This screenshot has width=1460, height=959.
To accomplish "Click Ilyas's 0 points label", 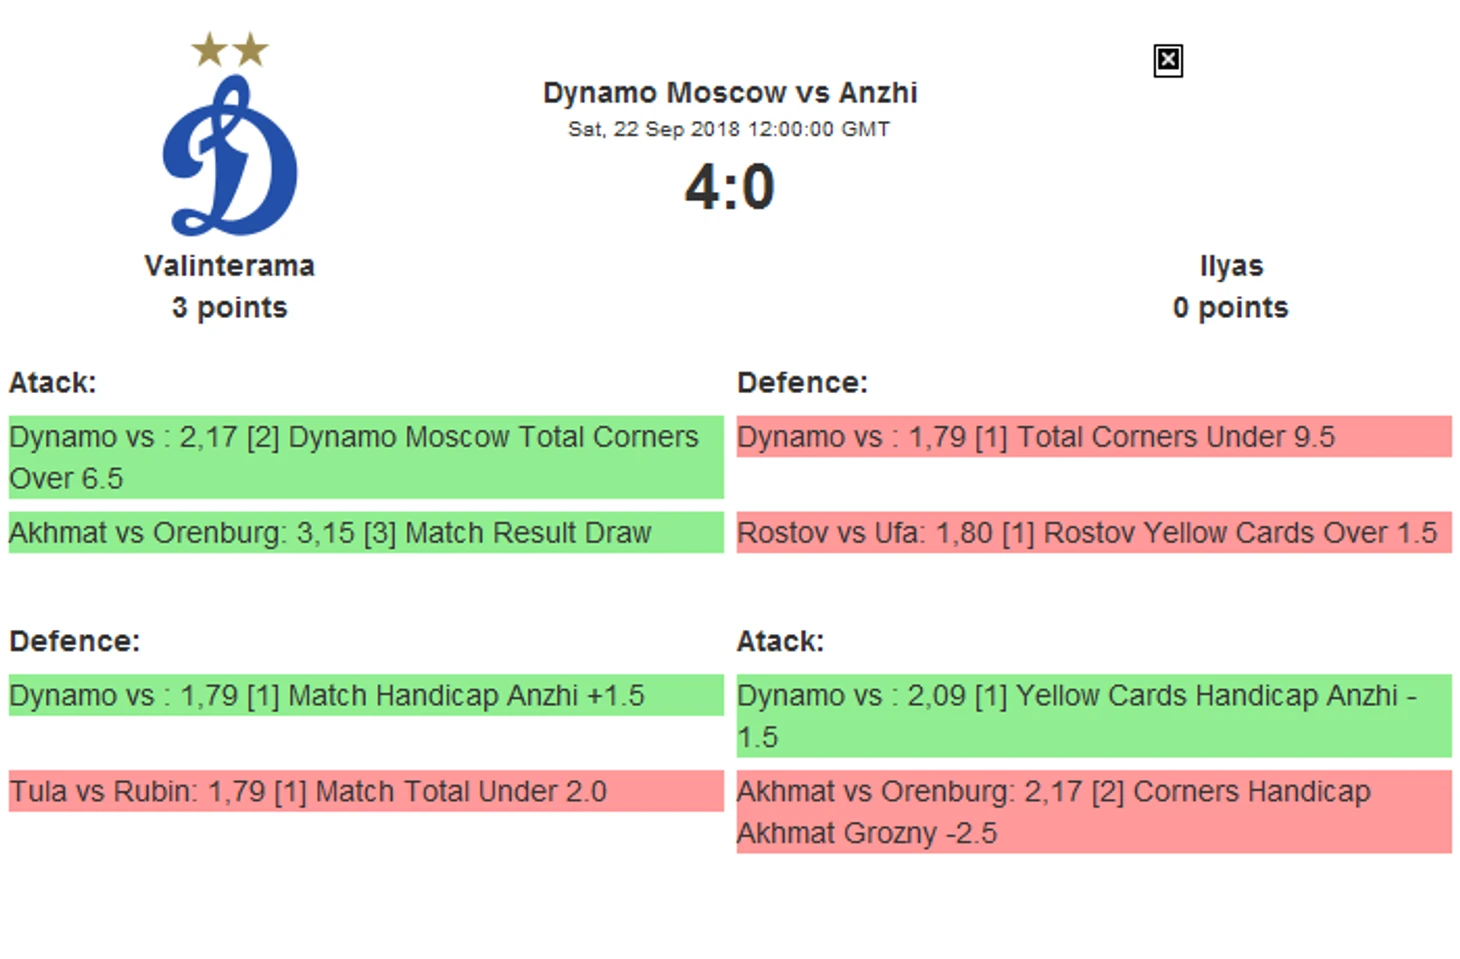I will click(1231, 308).
